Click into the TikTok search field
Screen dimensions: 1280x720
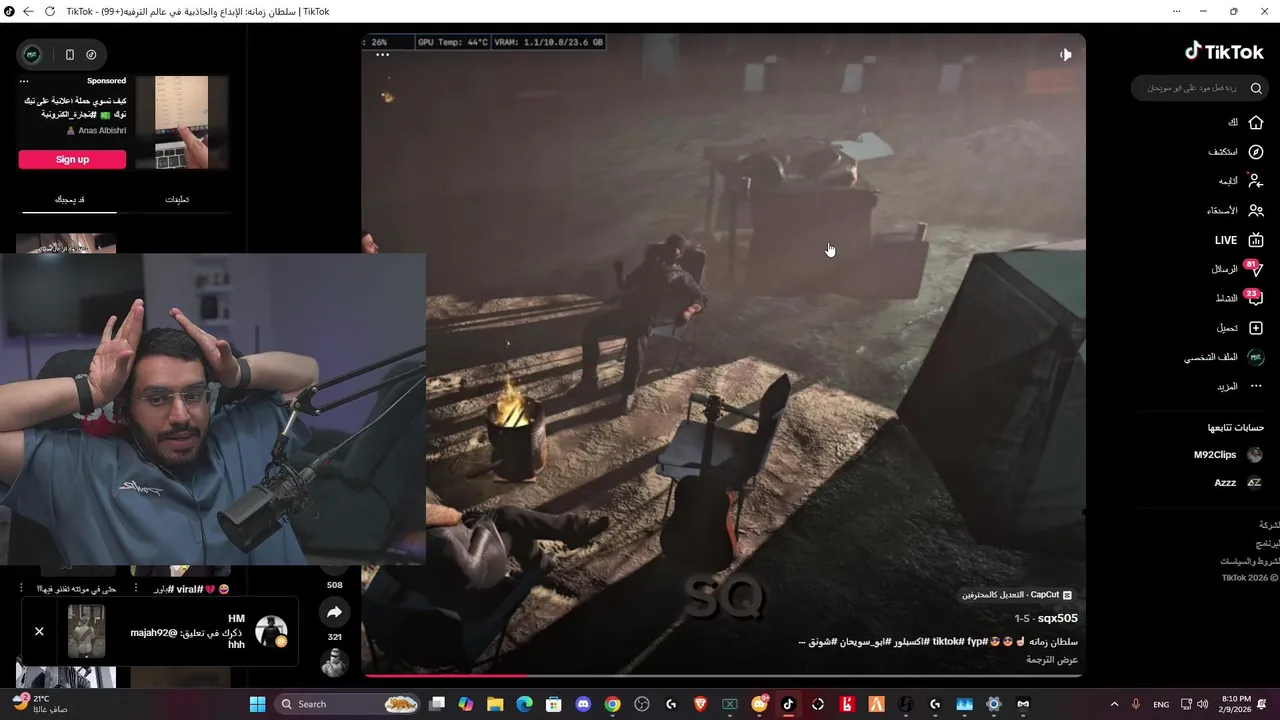[1200, 88]
